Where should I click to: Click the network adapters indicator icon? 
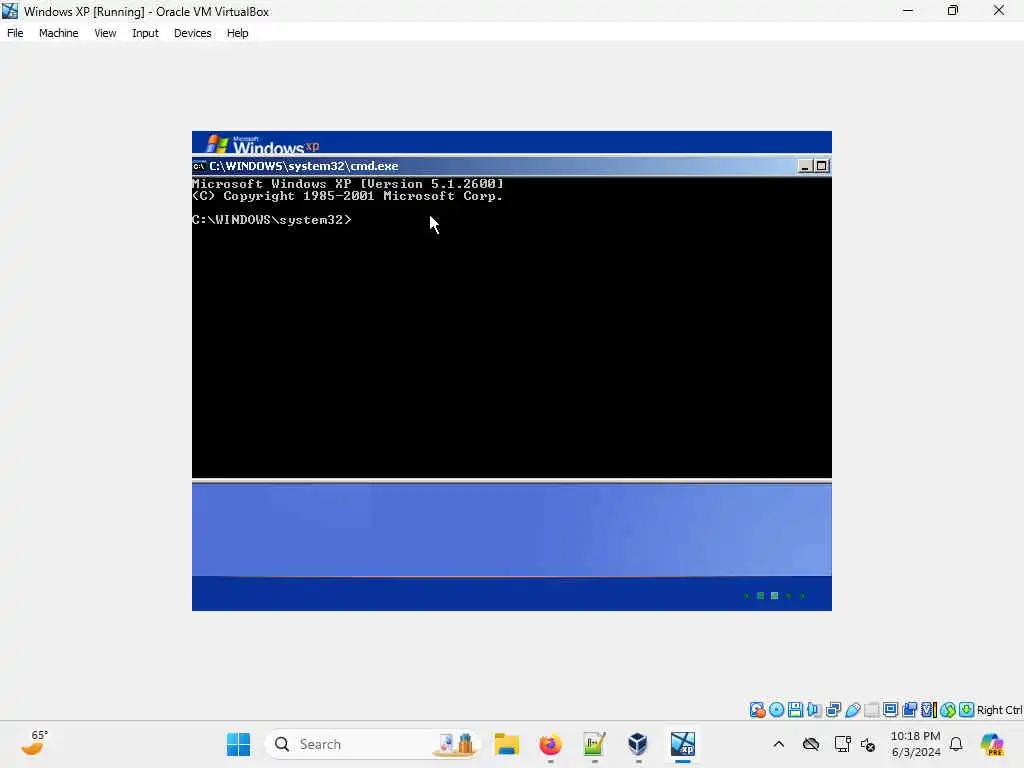point(833,710)
